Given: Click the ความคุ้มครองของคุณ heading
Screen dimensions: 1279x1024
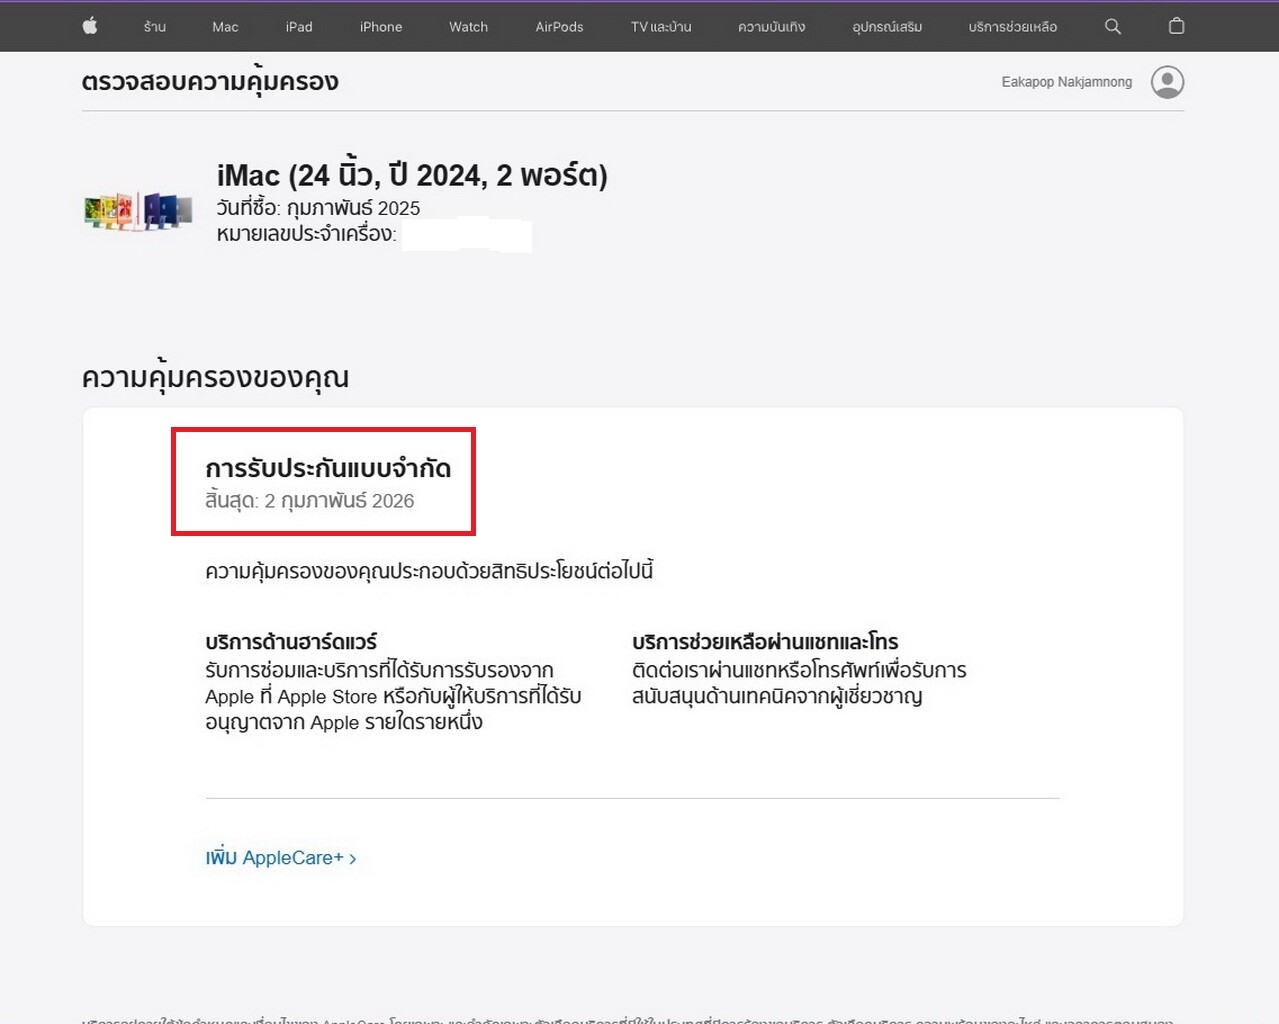Looking at the screenshot, I should click(x=215, y=378).
